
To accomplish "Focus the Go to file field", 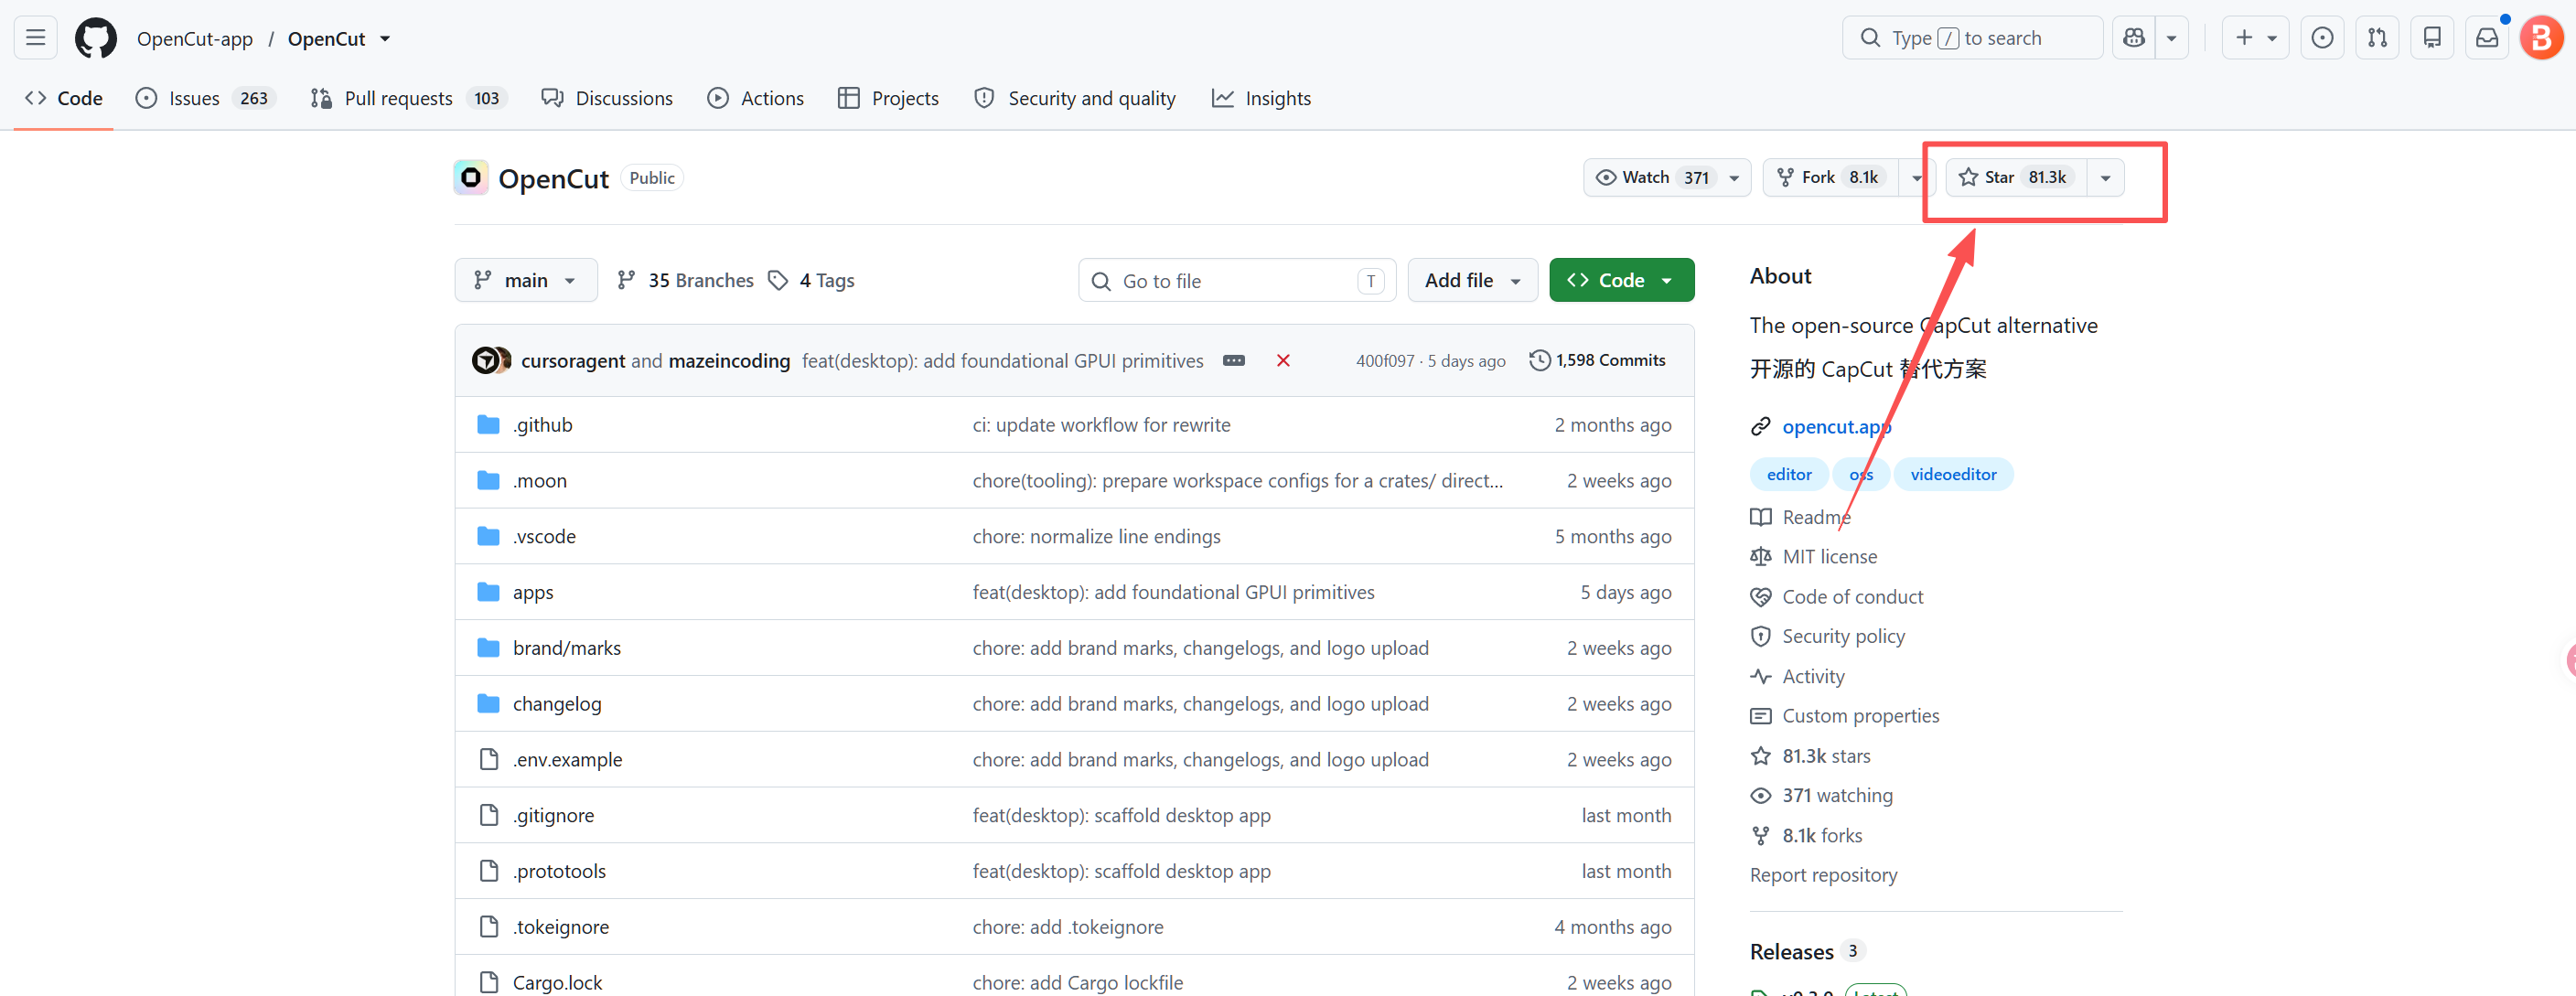I will [x=1237, y=281].
